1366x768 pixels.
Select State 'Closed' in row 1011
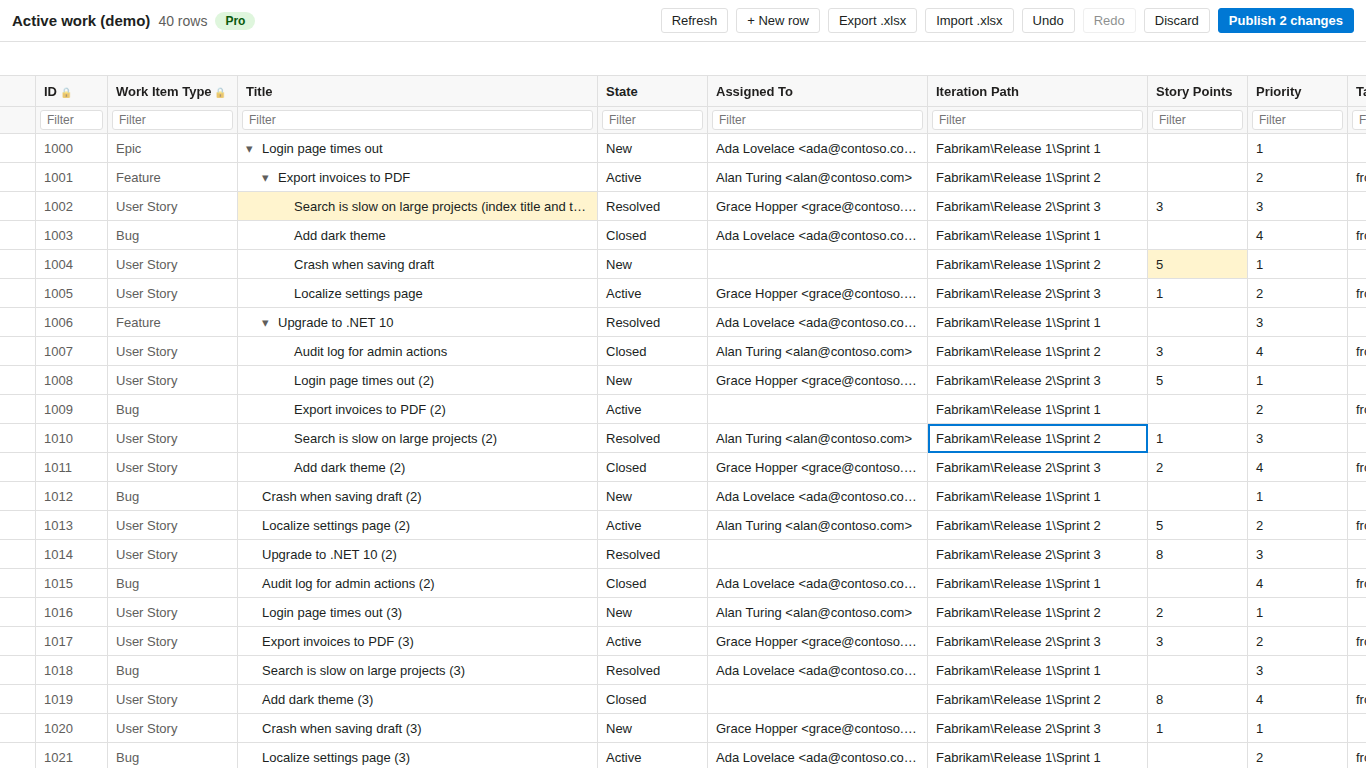click(652, 468)
